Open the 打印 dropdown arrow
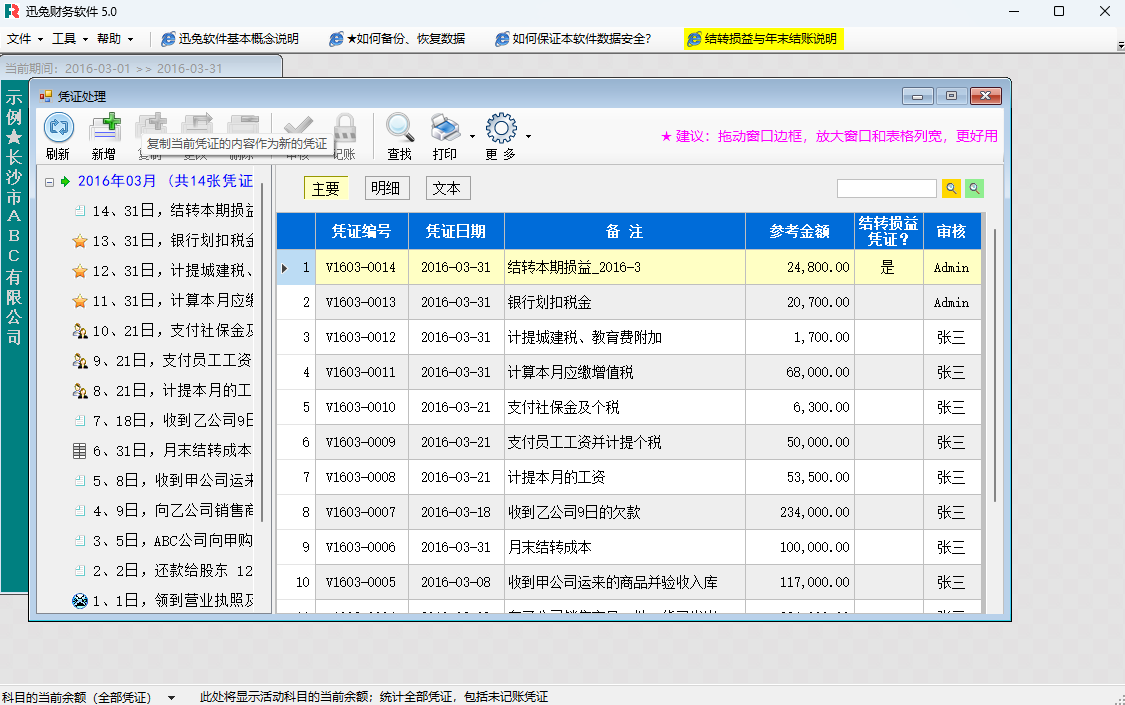Screen dimensions: 1125x705 470,136
